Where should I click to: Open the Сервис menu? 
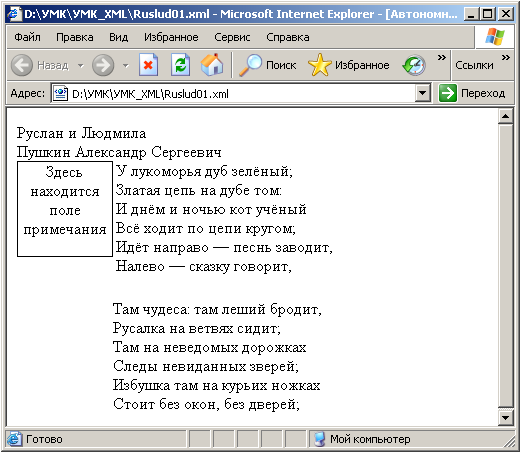tap(232, 37)
